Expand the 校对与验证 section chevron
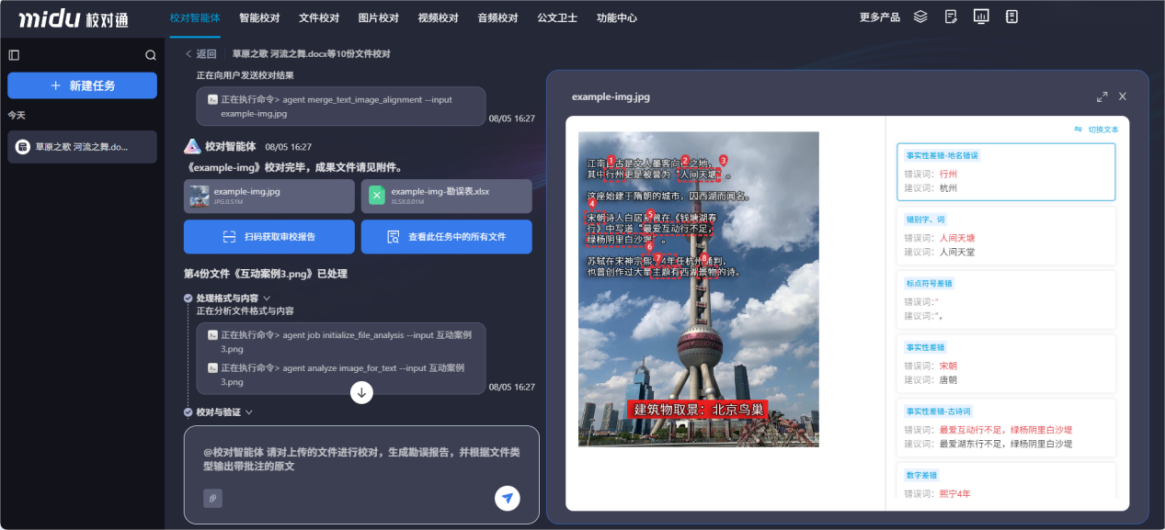Viewport: 1165px width, 530px height. pyautogui.click(x=249, y=412)
